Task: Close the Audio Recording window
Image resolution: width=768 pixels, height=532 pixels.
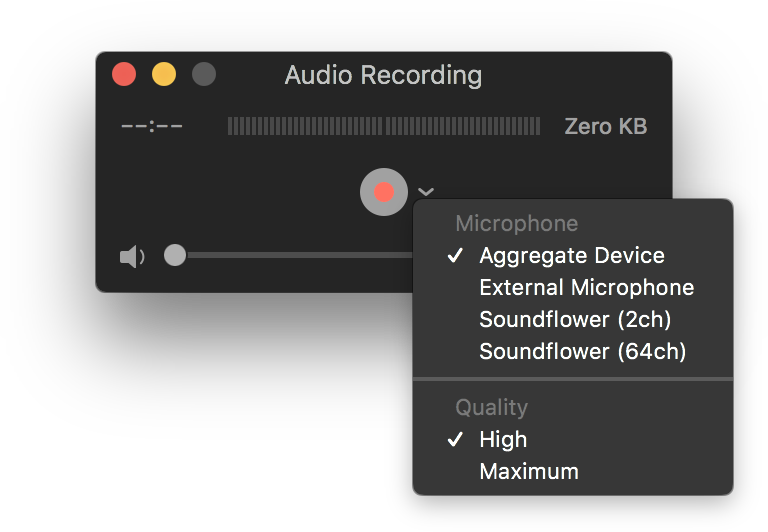Action: pyautogui.click(x=124, y=74)
